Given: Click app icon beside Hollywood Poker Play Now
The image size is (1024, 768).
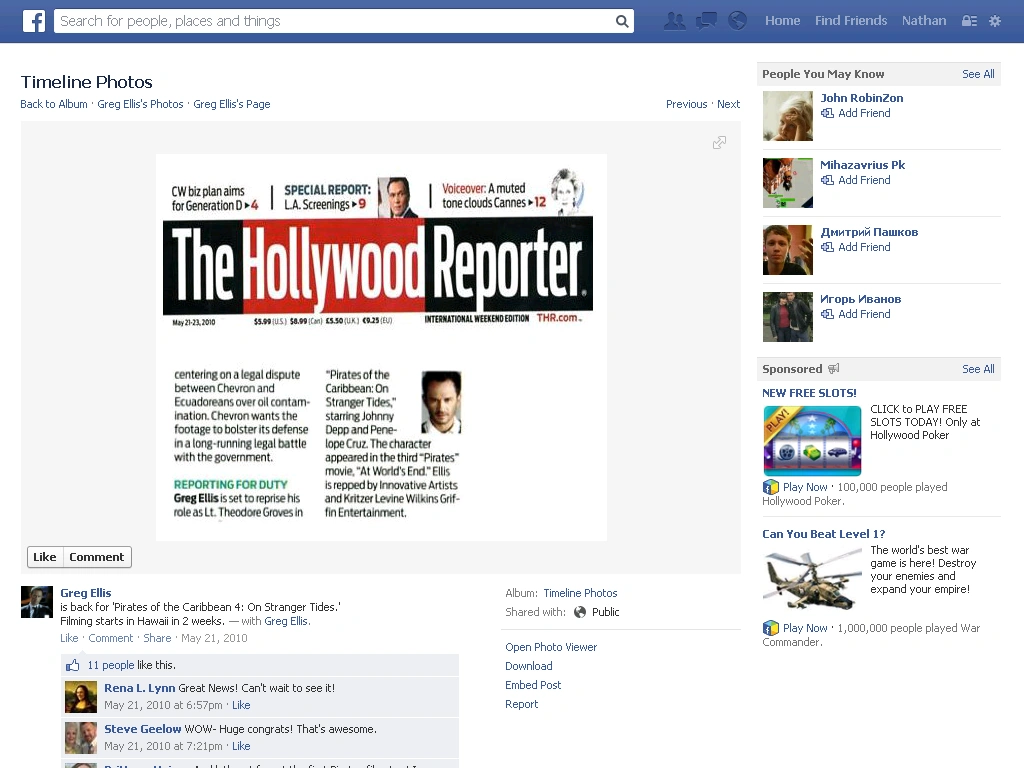Looking at the screenshot, I should (771, 487).
